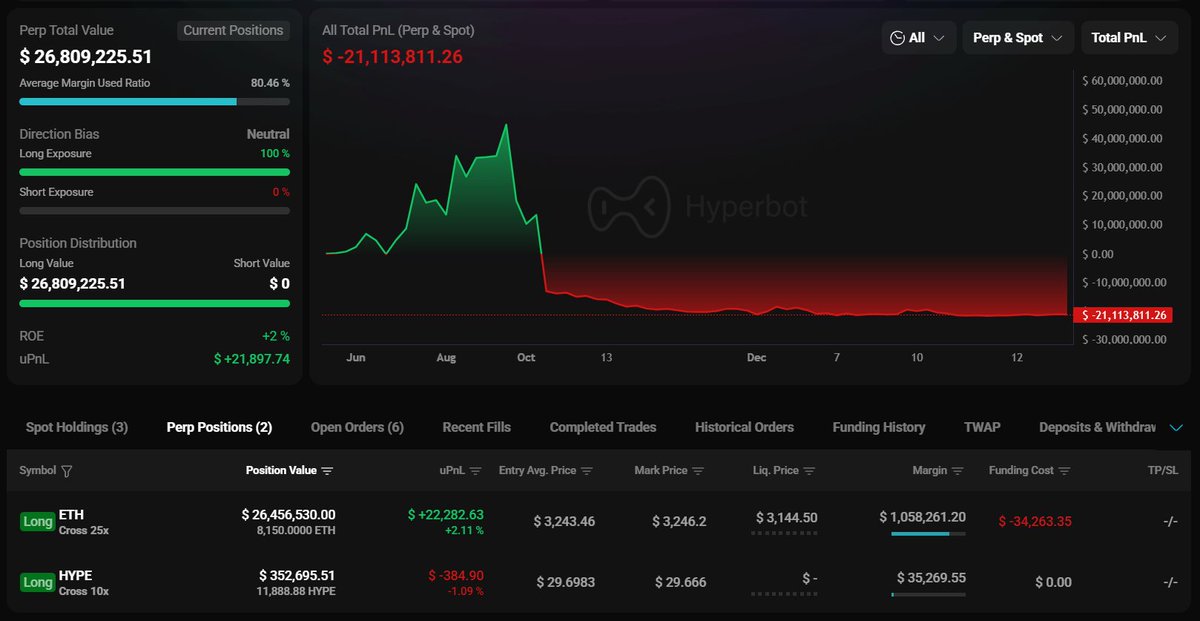This screenshot has height=621, width=1200.
Task: Click the ETH Long badge
Action: click(x=38, y=522)
